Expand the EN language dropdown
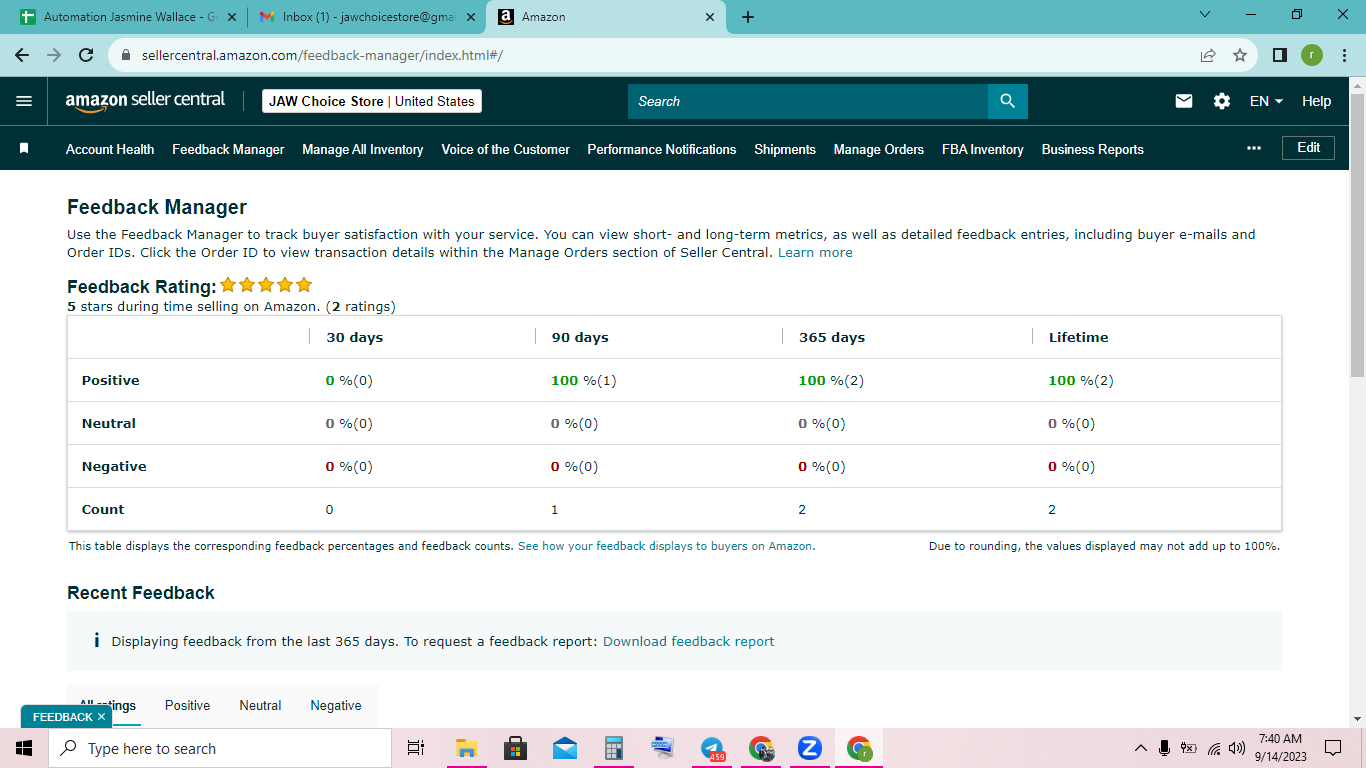Image resolution: width=1366 pixels, height=768 pixels. pos(1266,101)
